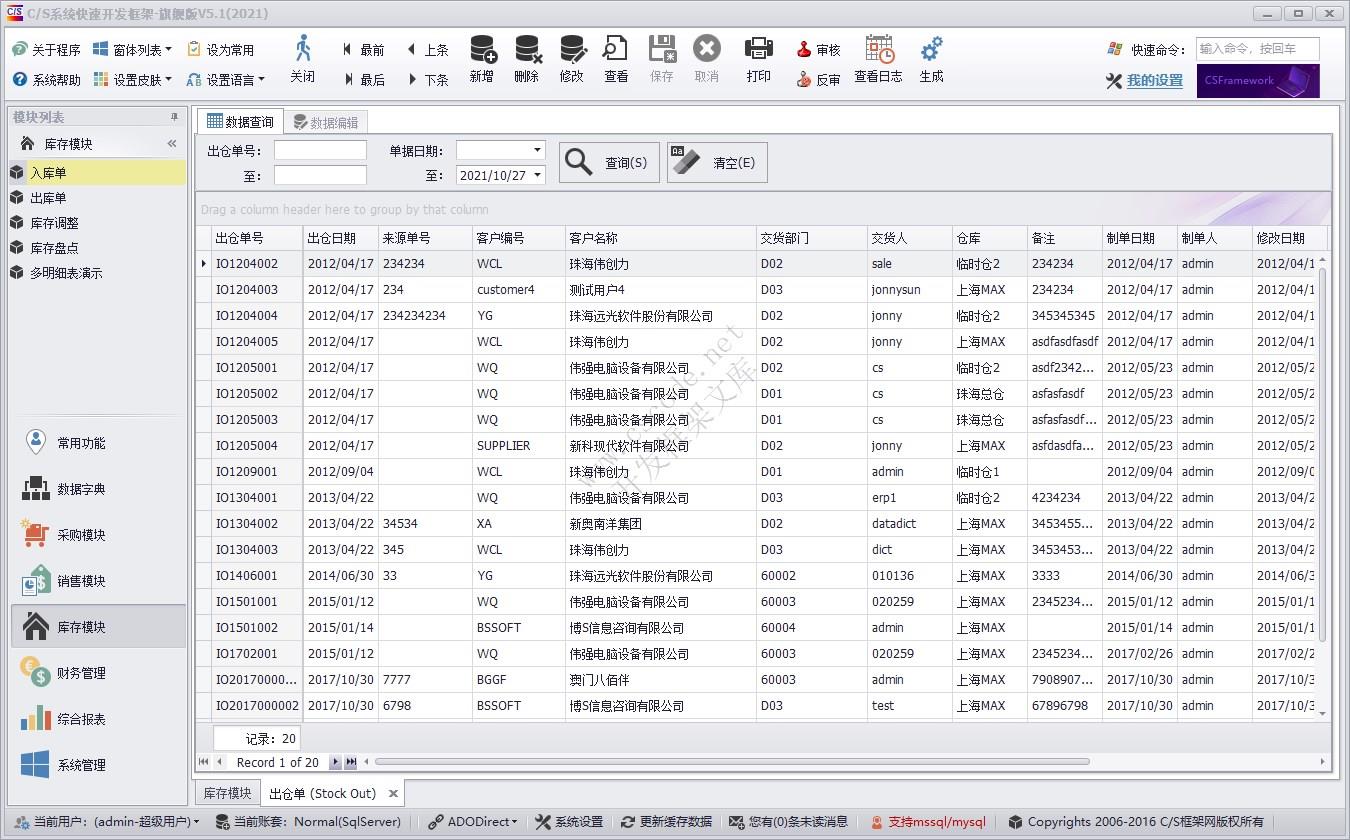Open the 修改 (Modify) tool
Viewport: 1350px width, 840px height.
point(572,60)
